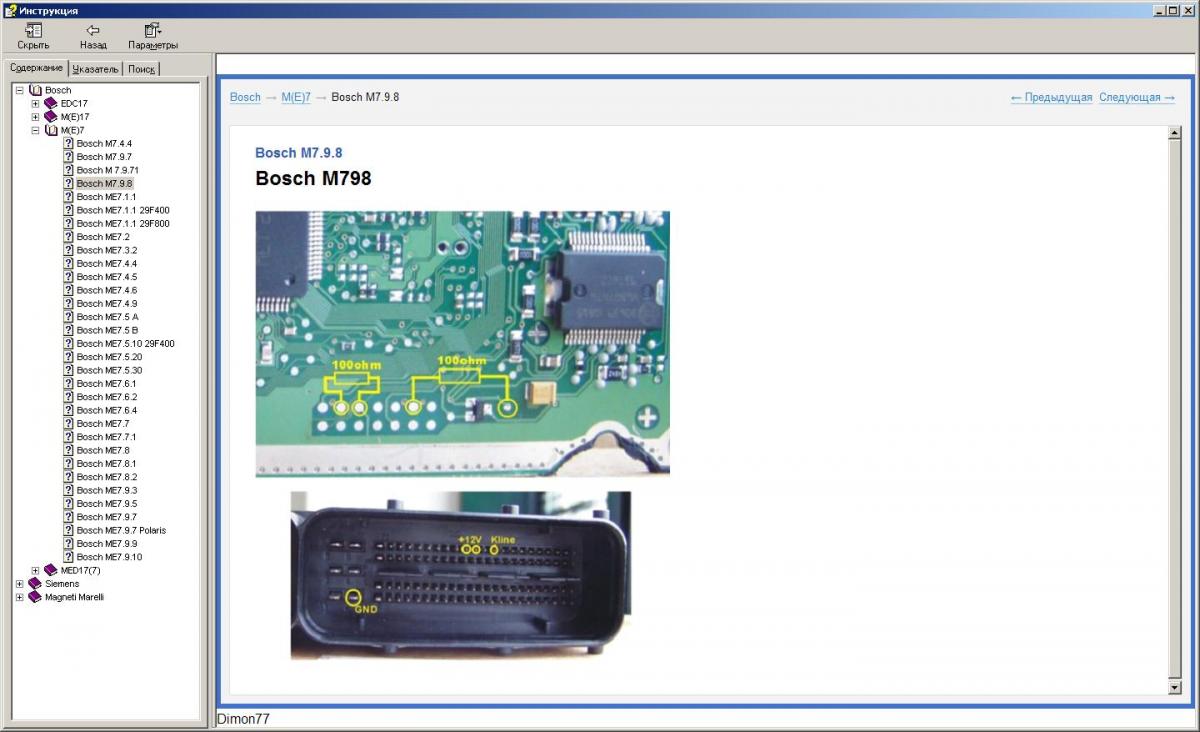Click the blue Bosch M7.9.8 heading text
The width and height of the screenshot is (1200, 732).
point(299,153)
